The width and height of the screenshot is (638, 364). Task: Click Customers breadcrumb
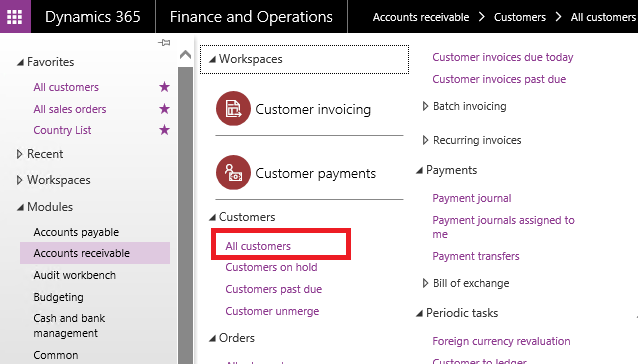pyautogui.click(x=520, y=17)
